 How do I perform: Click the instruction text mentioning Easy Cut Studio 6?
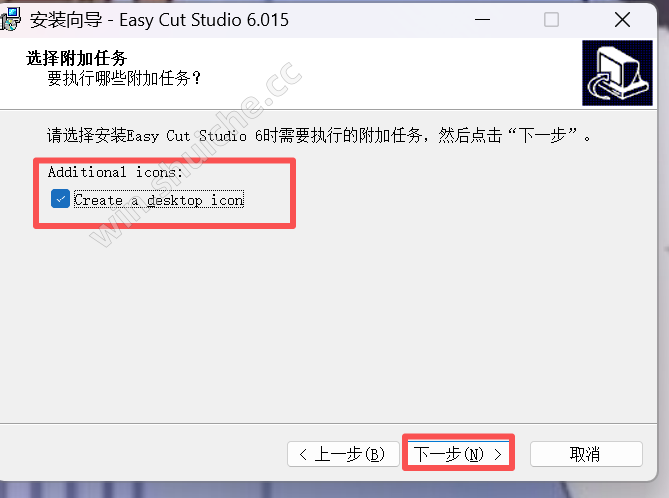click(319, 135)
